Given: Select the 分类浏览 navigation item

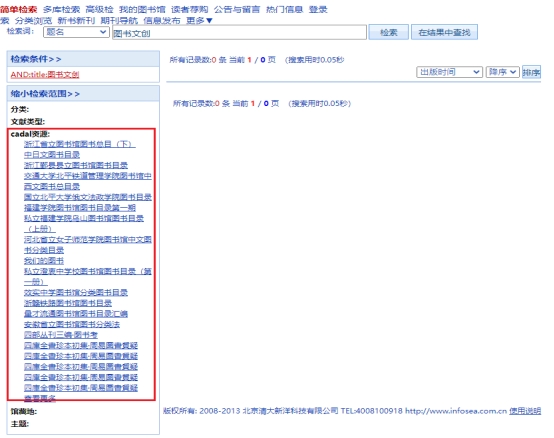Looking at the screenshot, I should click(x=33, y=20).
